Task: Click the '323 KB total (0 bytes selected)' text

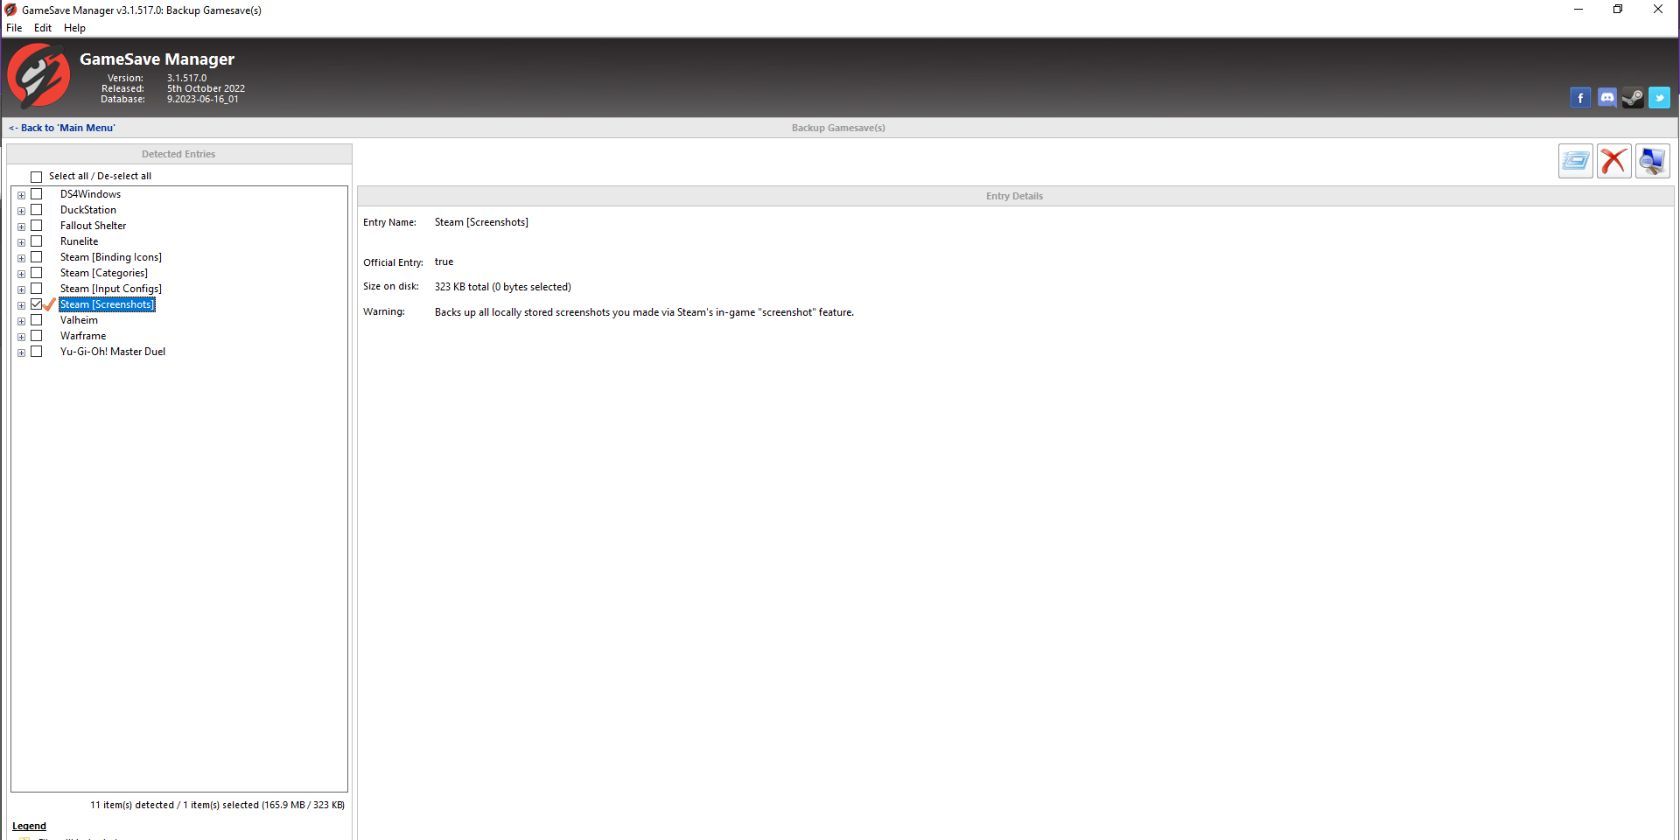Action: [503, 287]
